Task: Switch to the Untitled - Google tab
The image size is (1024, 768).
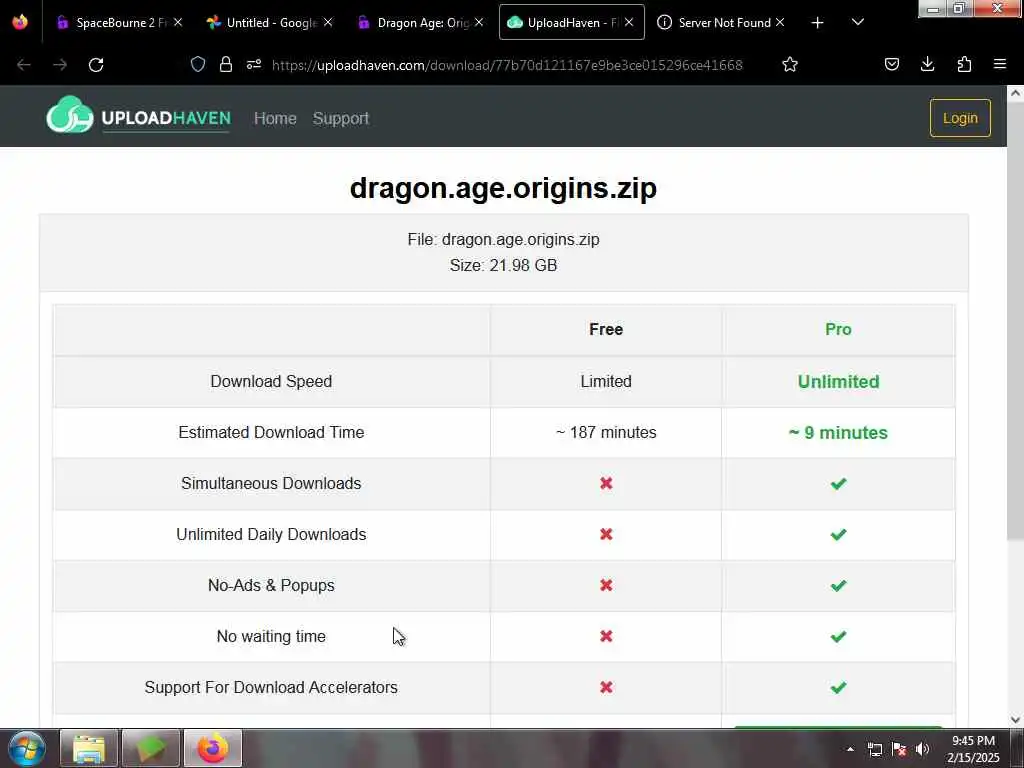Action: (x=270, y=22)
